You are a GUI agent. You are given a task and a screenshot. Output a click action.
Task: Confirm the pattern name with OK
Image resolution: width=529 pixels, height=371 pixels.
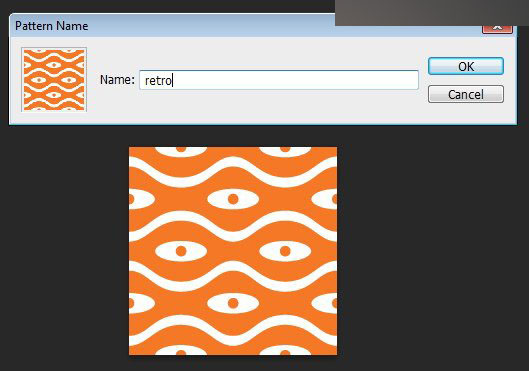tap(466, 66)
